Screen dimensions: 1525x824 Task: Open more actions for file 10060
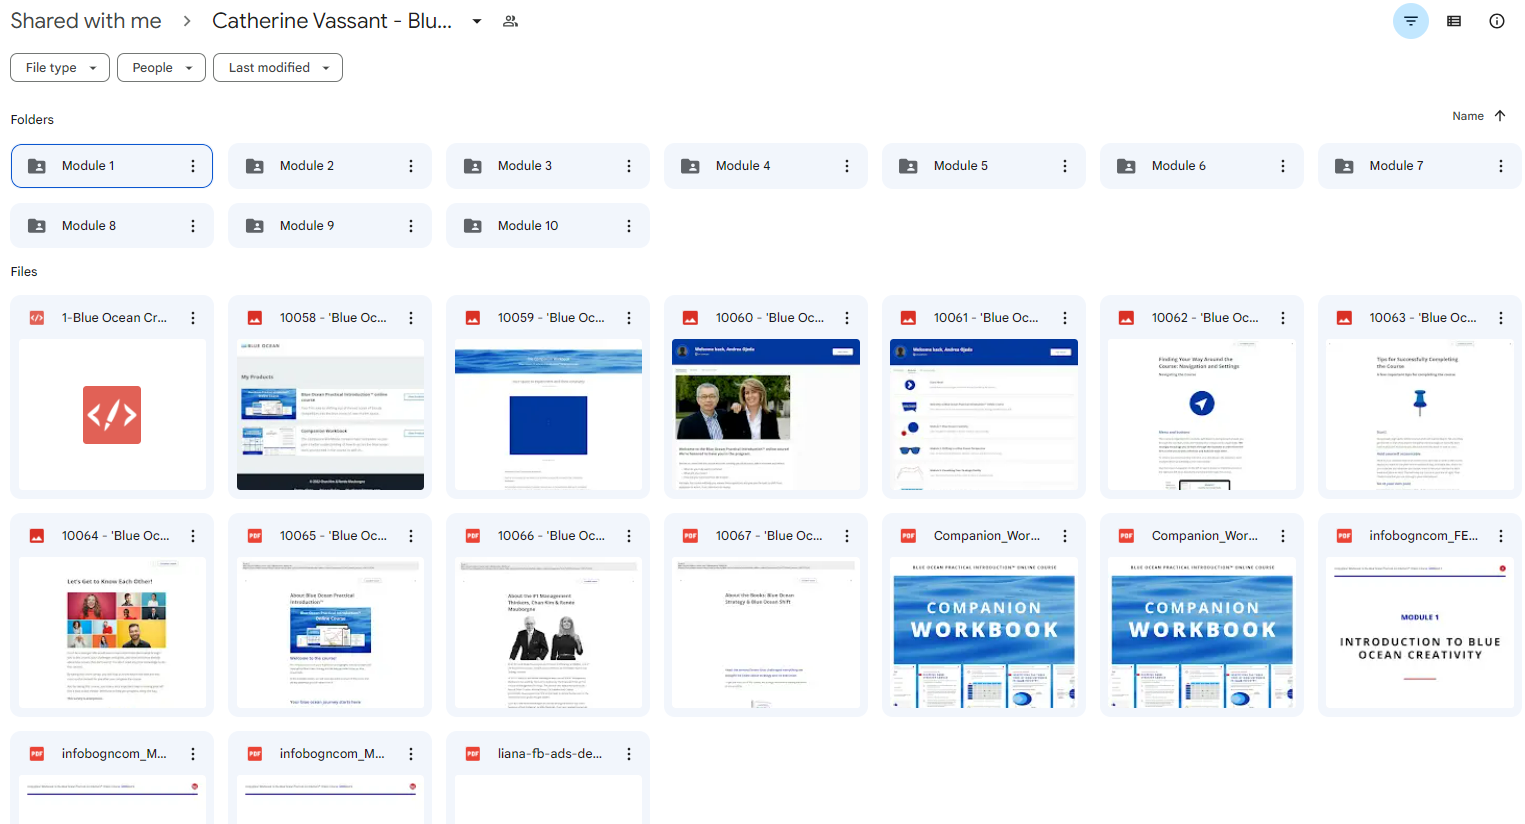847,318
